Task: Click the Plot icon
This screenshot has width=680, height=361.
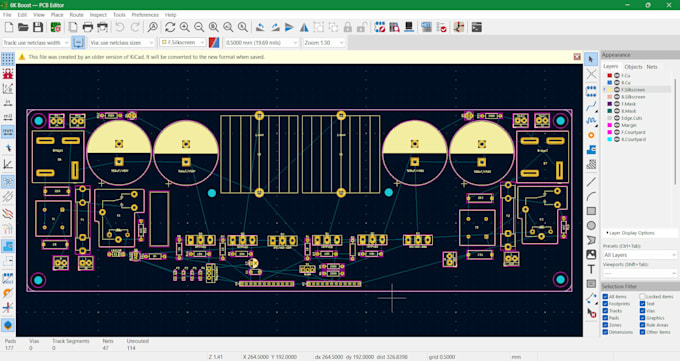Action: pos(102,27)
